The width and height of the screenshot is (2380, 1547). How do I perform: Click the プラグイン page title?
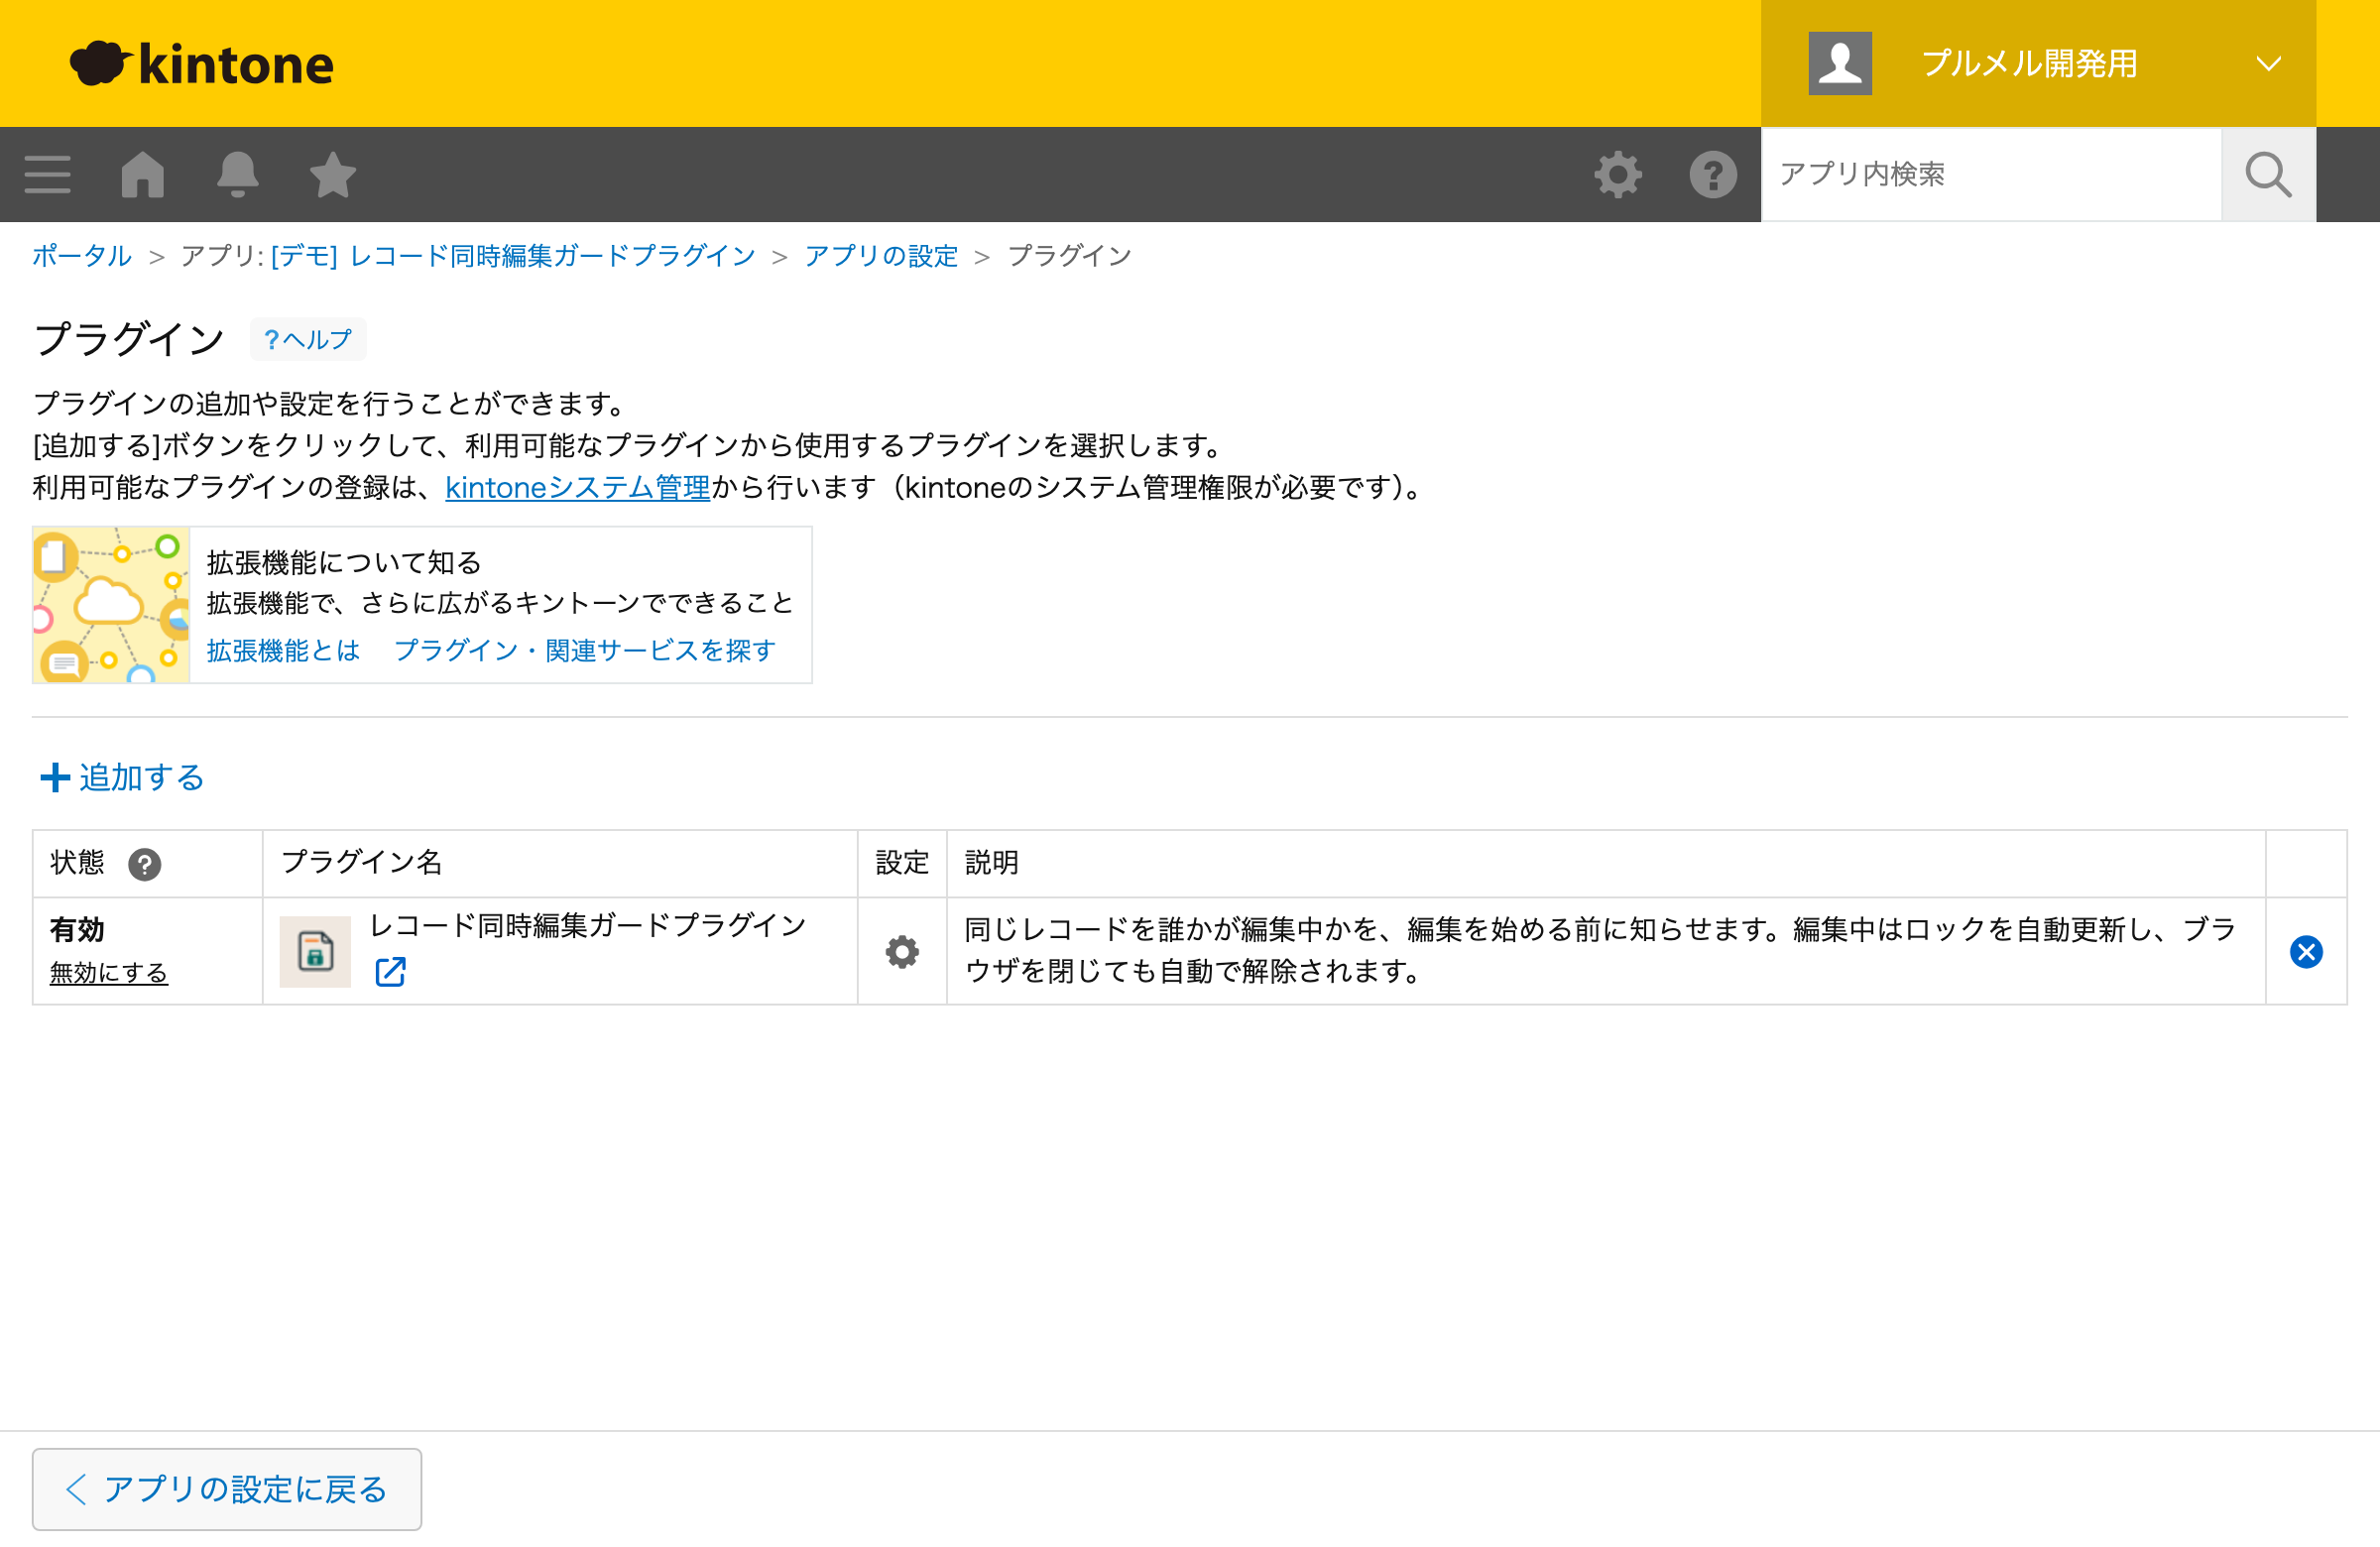129,339
